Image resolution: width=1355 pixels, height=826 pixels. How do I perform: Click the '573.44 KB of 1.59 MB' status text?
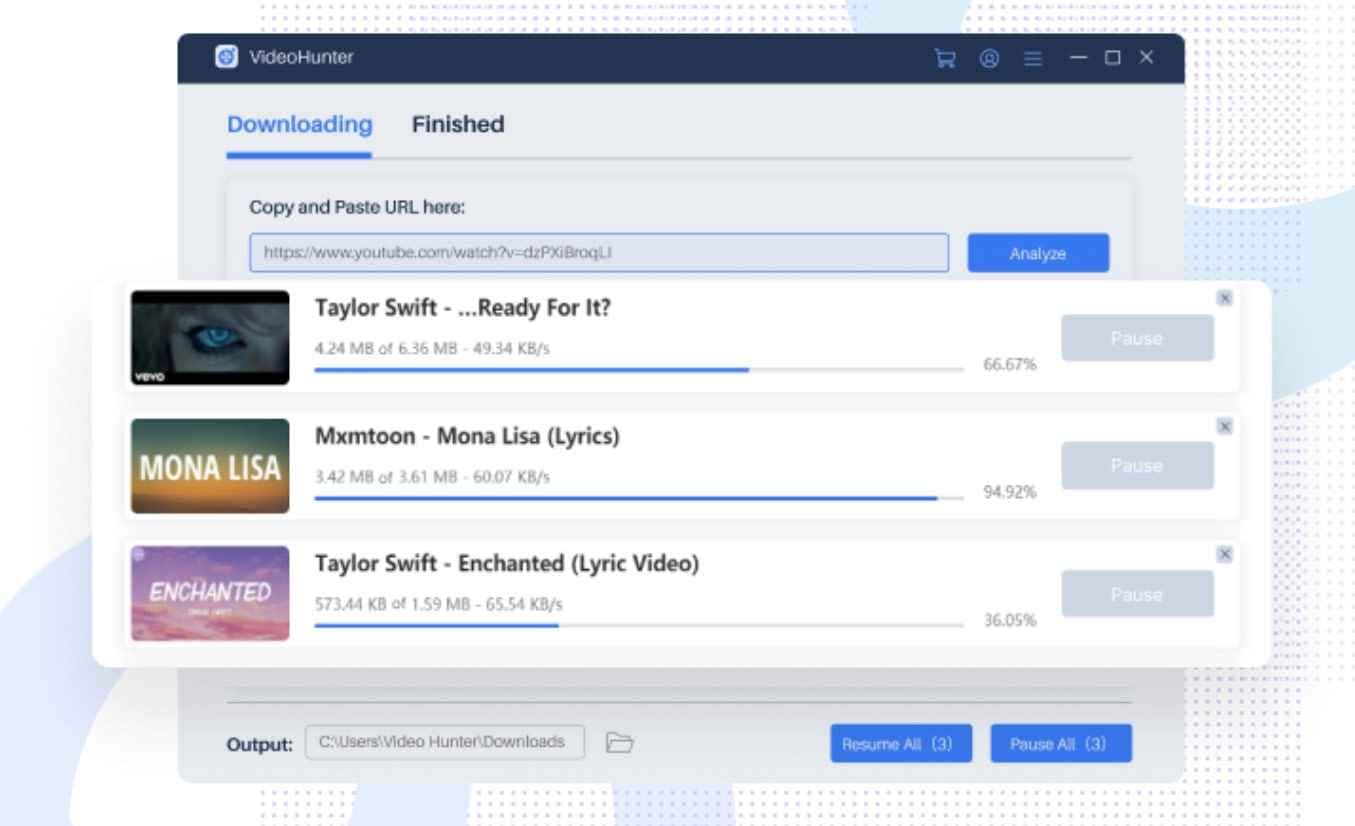pyautogui.click(x=392, y=605)
